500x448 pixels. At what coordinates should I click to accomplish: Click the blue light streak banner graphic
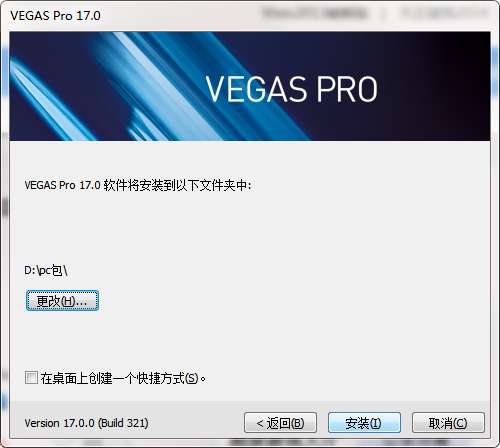[133, 87]
